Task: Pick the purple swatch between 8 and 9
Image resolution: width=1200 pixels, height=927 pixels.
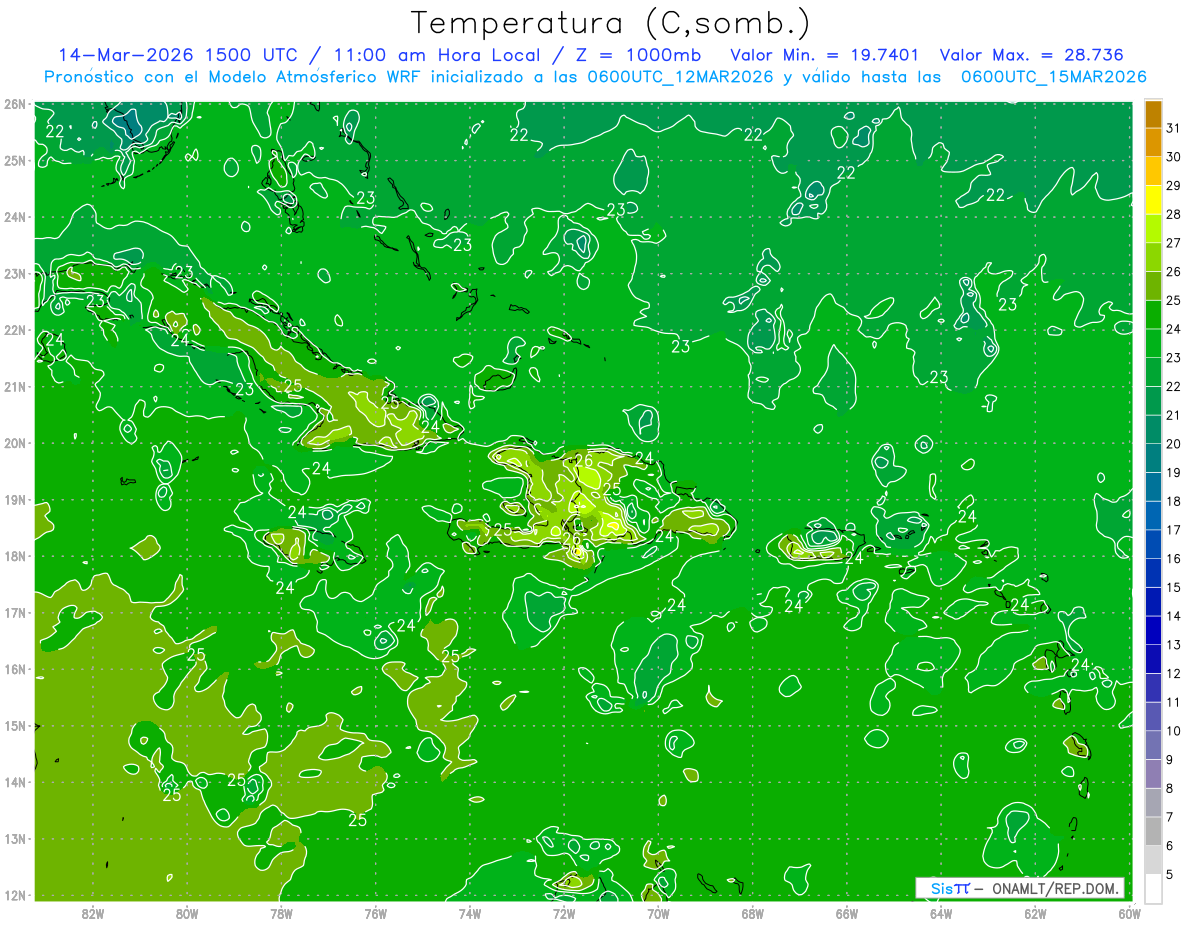Action: pos(1153,773)
